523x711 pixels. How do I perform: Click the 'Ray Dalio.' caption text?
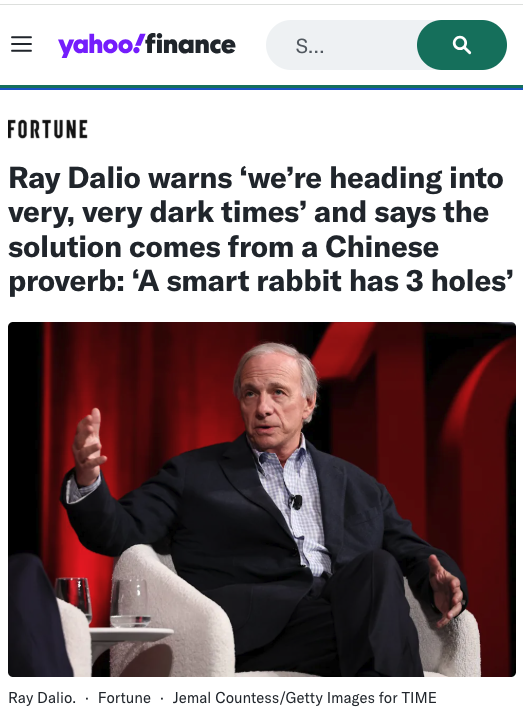tap(42, 697)
